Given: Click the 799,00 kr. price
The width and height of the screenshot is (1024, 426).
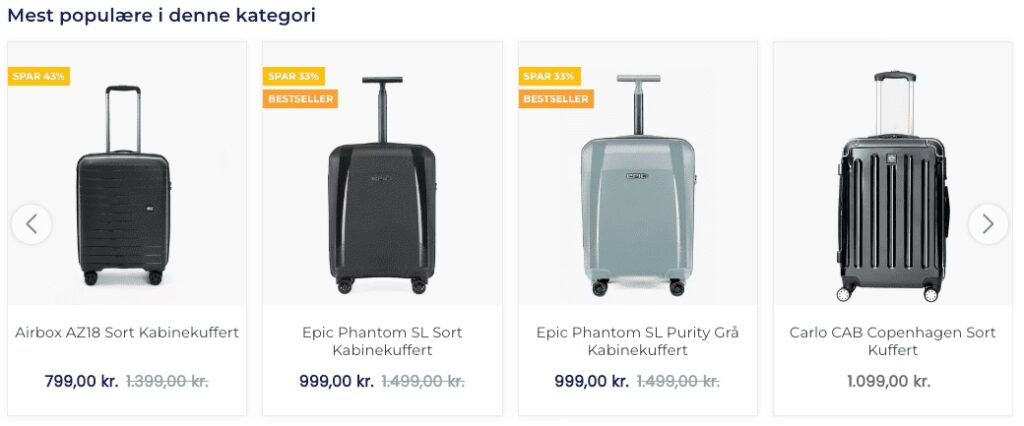Looking at the screenshot, I should coord(81,381).
